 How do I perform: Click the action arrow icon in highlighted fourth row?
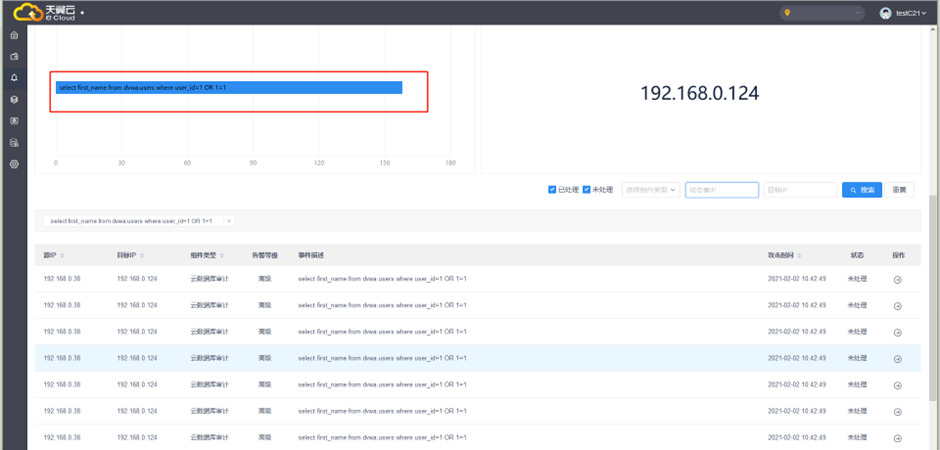click(897, 358)
